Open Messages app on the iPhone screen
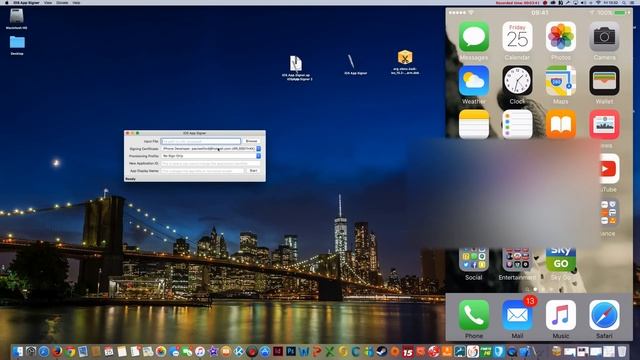This screenshot has height=360, width=640. [473, 37]
